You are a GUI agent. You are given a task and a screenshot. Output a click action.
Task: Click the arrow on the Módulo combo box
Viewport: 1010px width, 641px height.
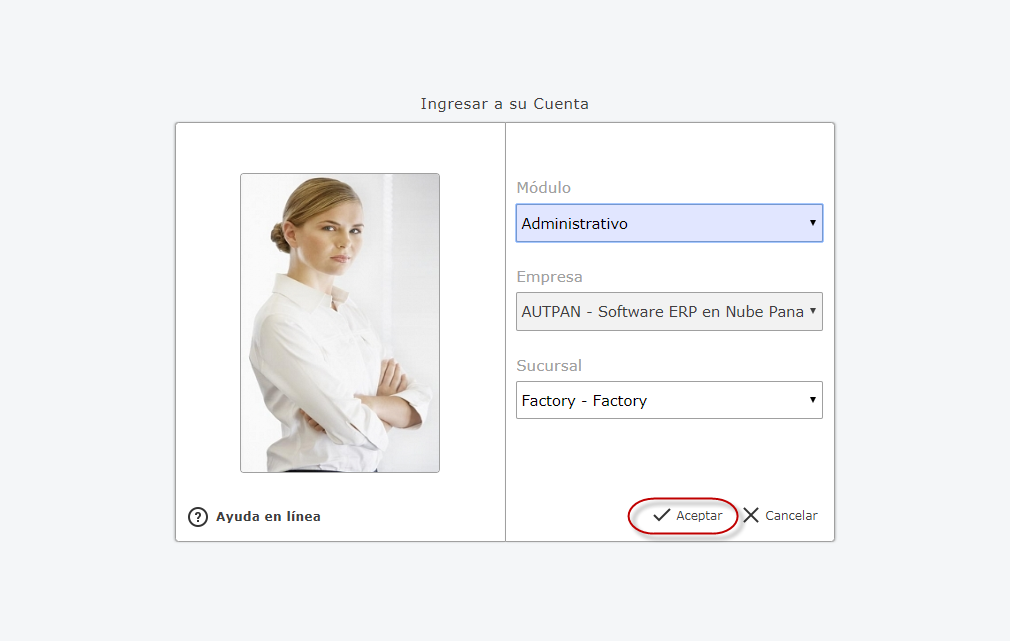tap(813, 223)
